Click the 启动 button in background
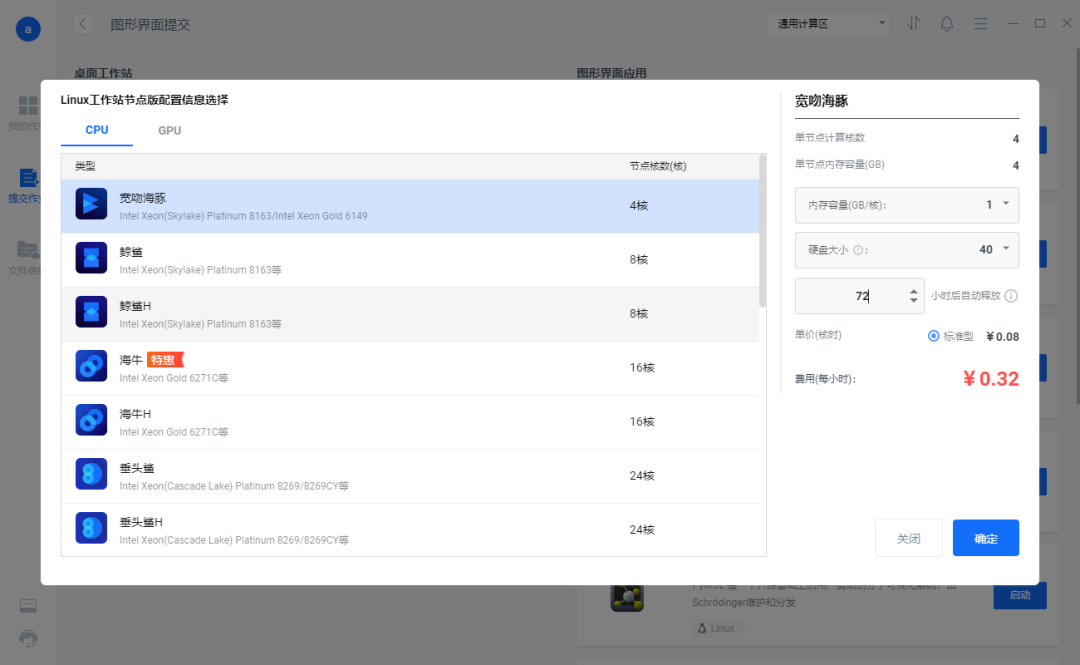The height and width of the screenshot is (665, 1080). pyautogui.click(x=1019, y=595)
